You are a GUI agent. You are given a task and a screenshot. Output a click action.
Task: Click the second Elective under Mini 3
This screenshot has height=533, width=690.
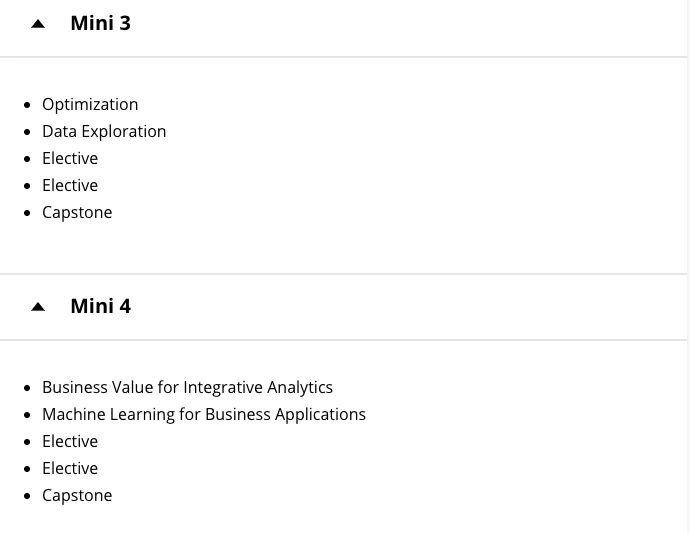click(x=70, y=186)
